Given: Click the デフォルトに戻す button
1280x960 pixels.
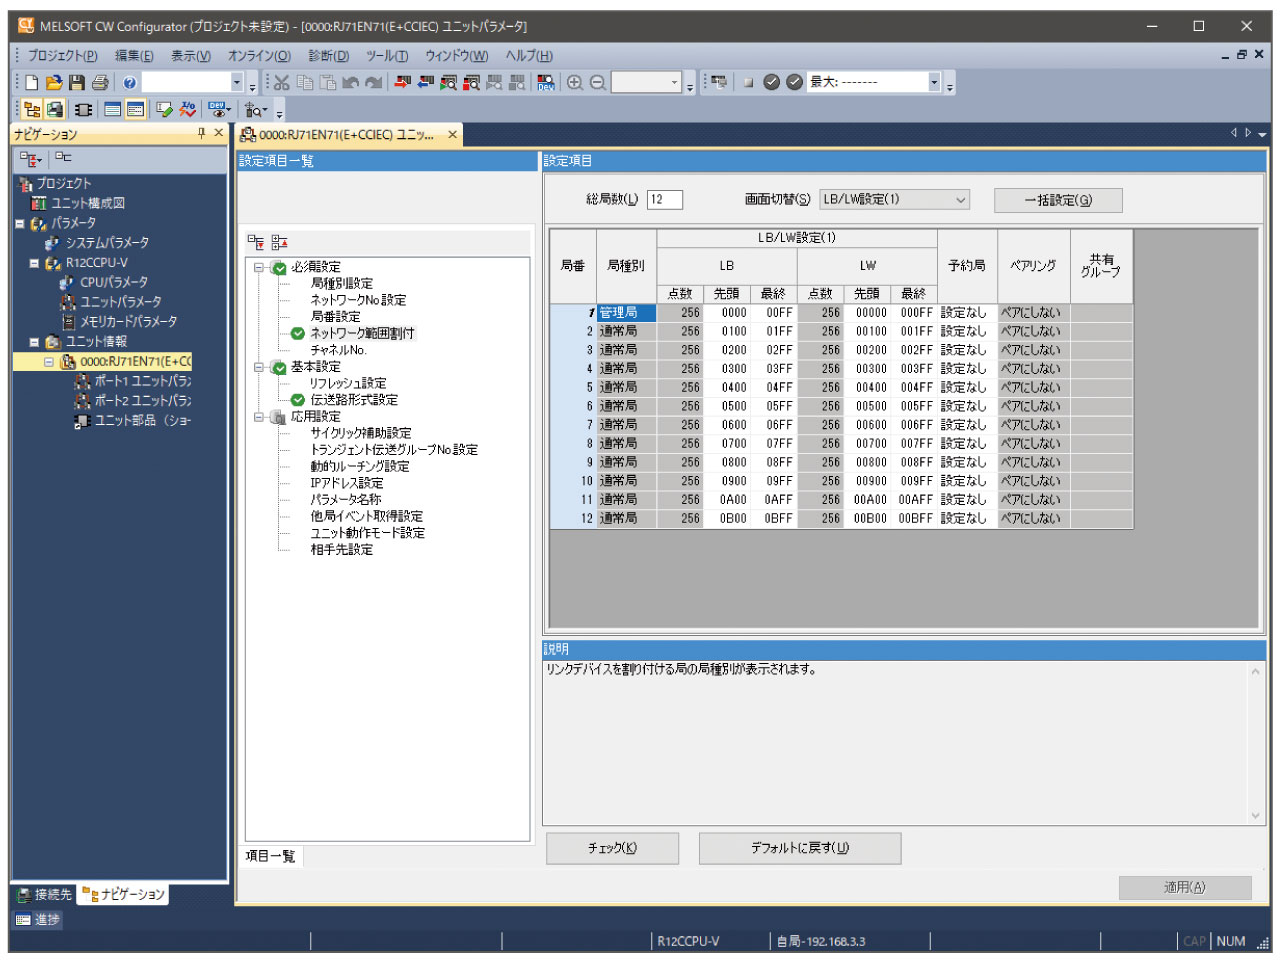Looking at the screenshot, I should pos(799,848).
